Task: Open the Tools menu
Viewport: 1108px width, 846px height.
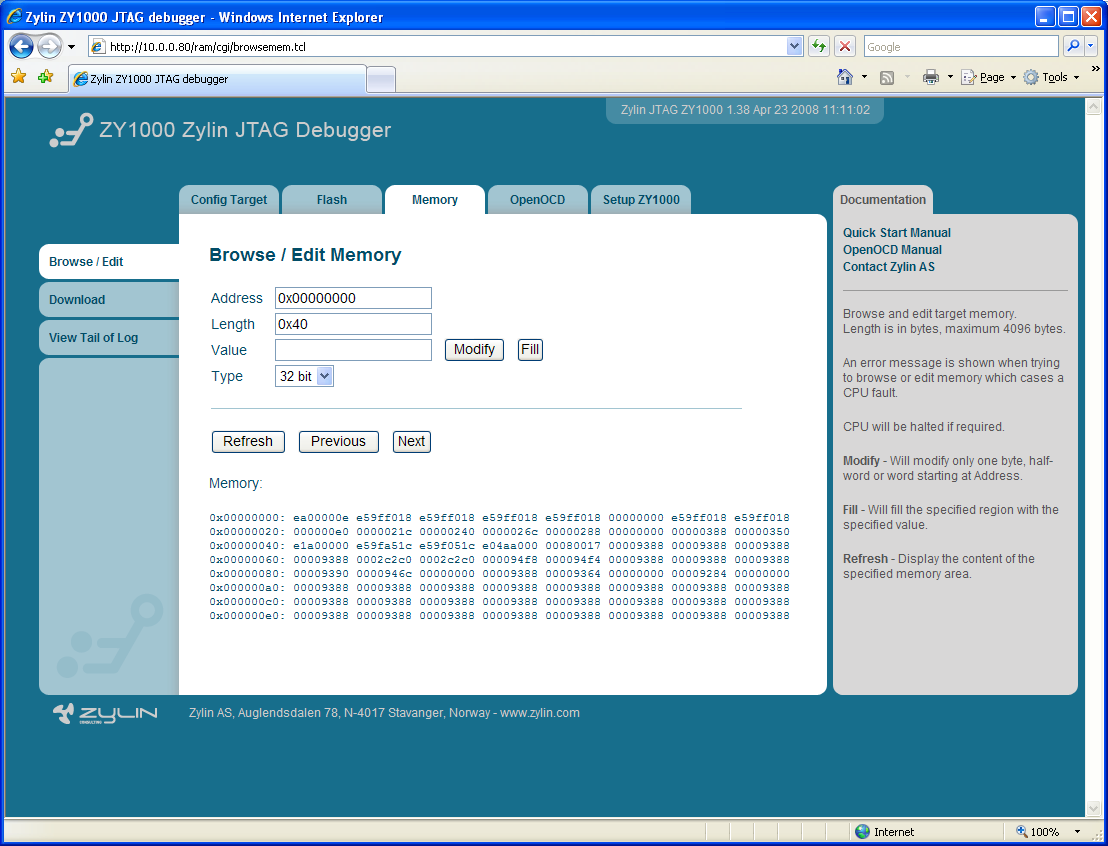Action: click(1051, 77)
